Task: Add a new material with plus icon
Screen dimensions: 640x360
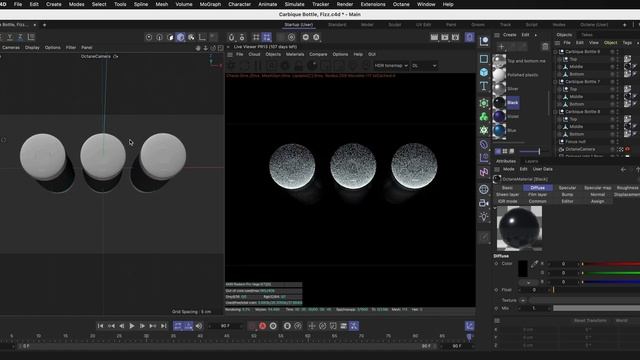Action: coord(501,47)
